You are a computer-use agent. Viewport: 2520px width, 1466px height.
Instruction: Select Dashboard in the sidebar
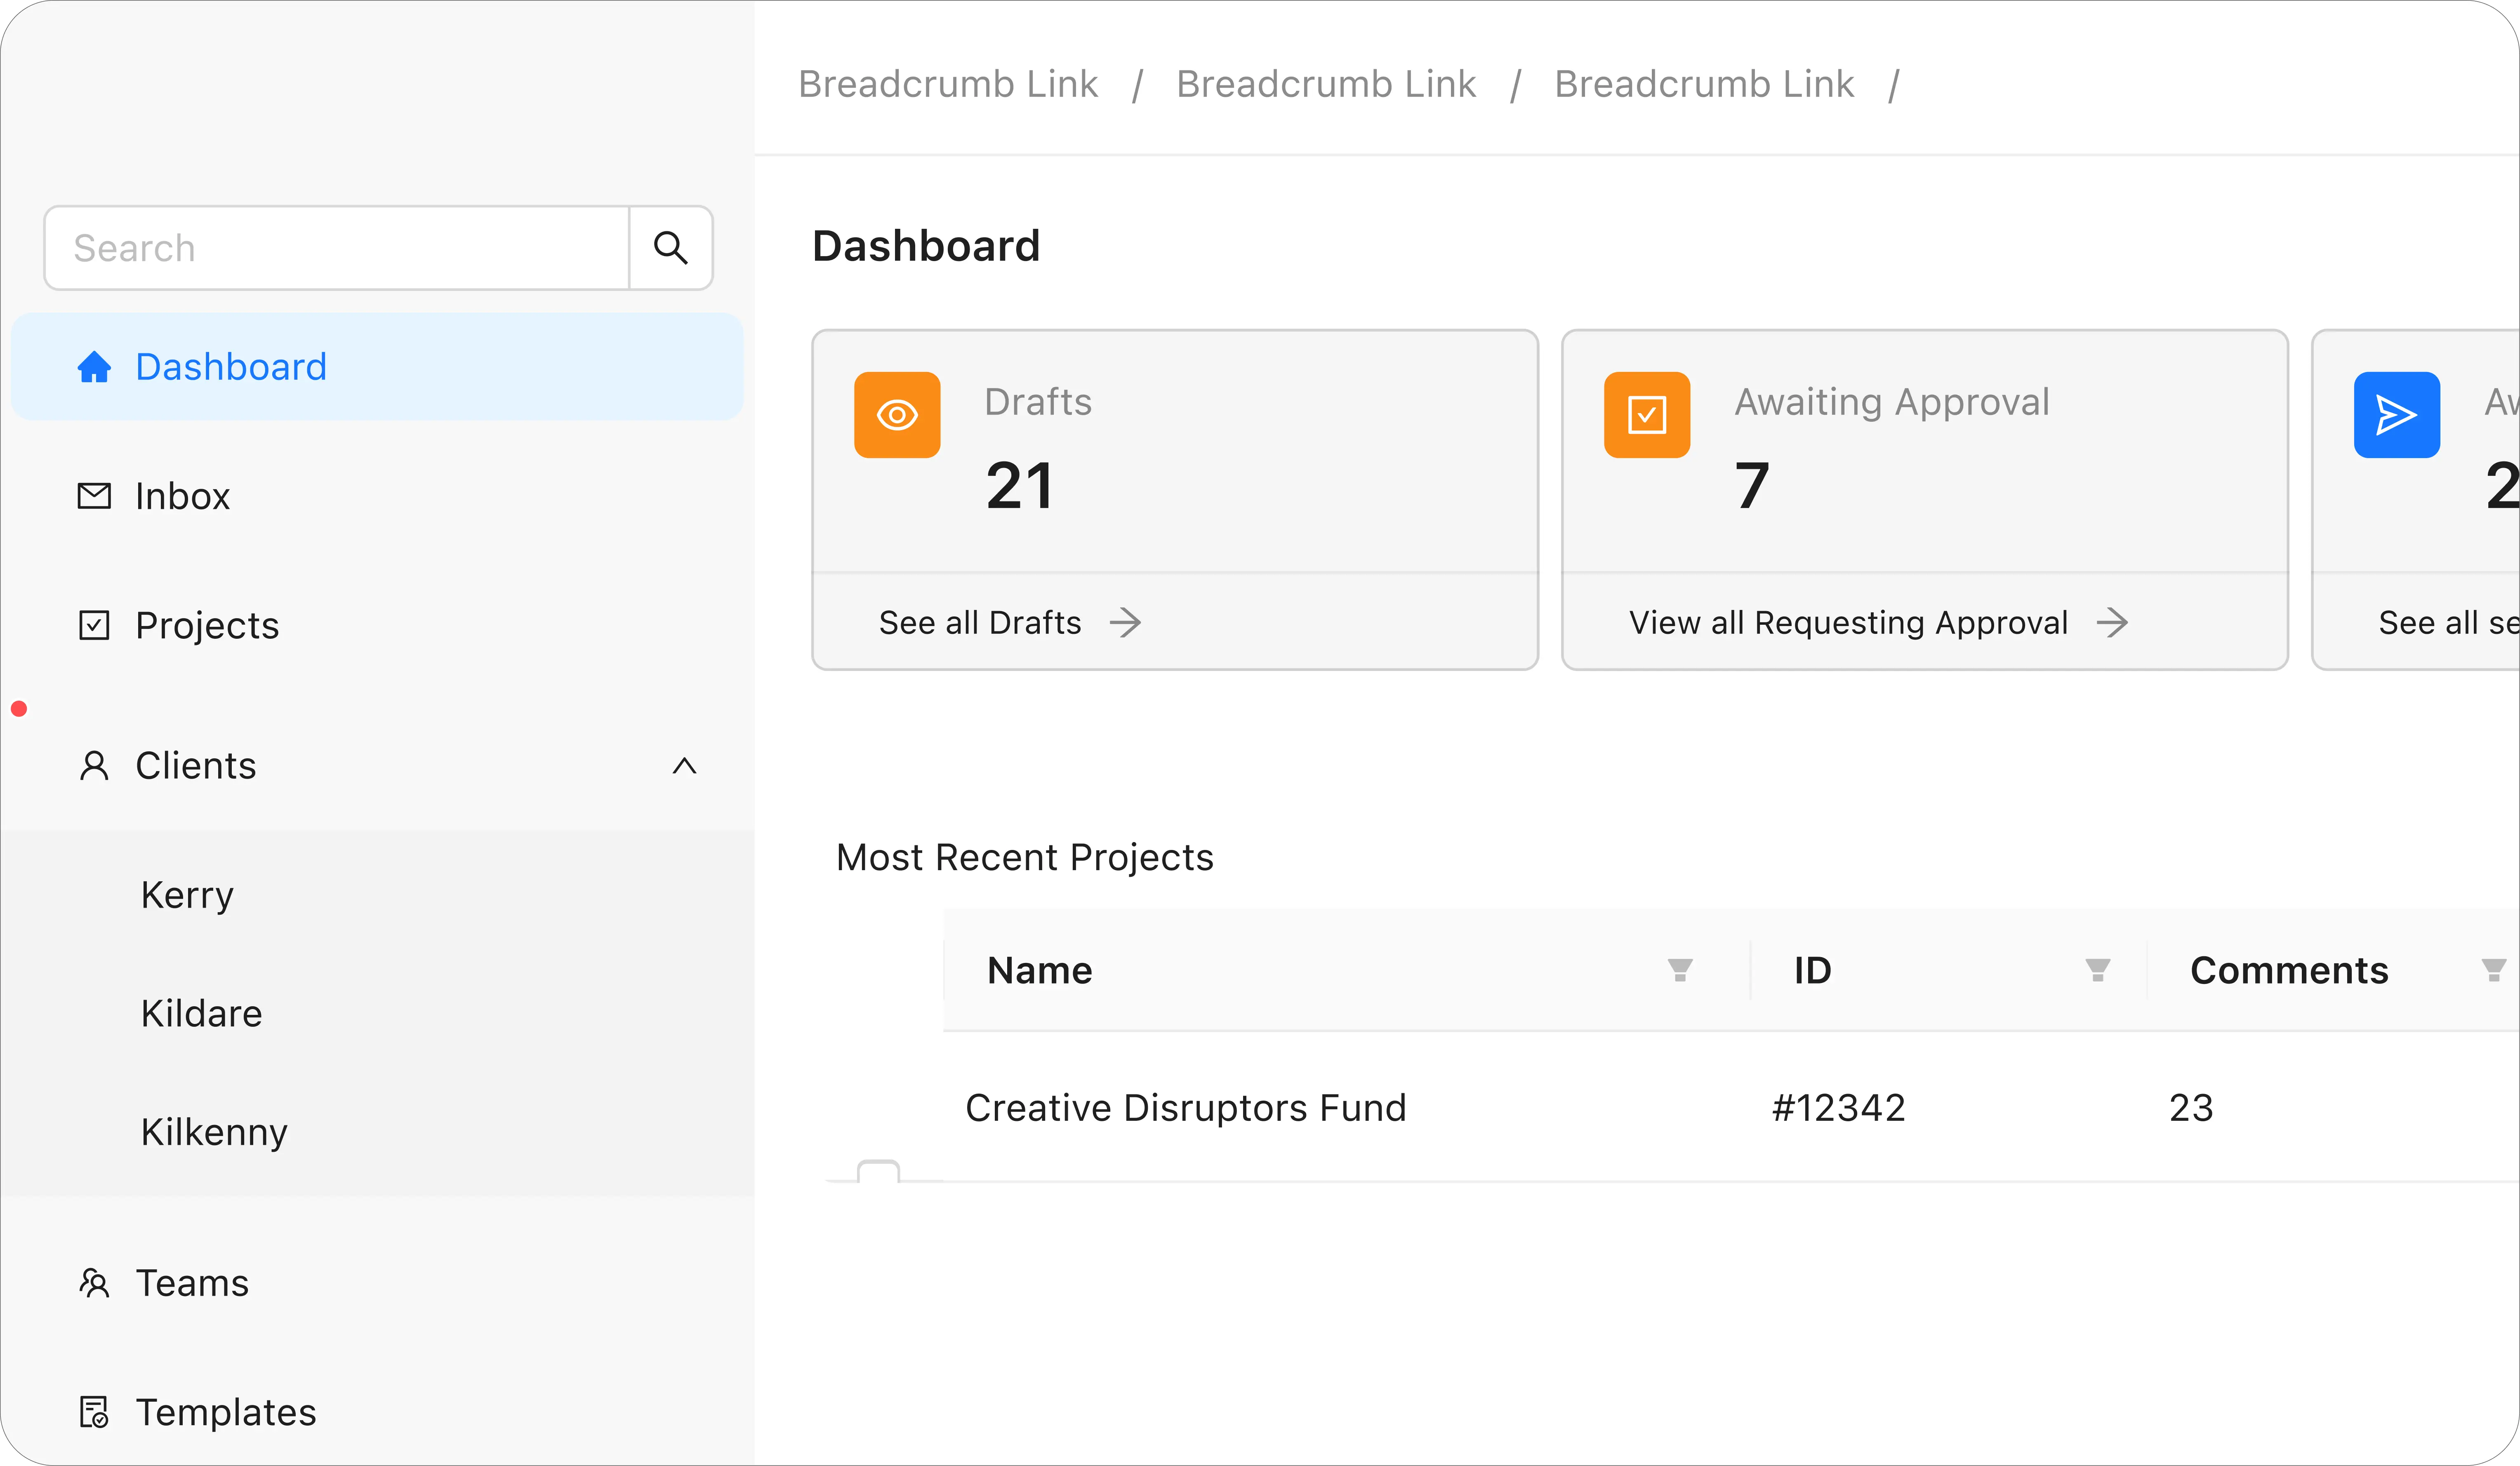[x=230, y=367]
